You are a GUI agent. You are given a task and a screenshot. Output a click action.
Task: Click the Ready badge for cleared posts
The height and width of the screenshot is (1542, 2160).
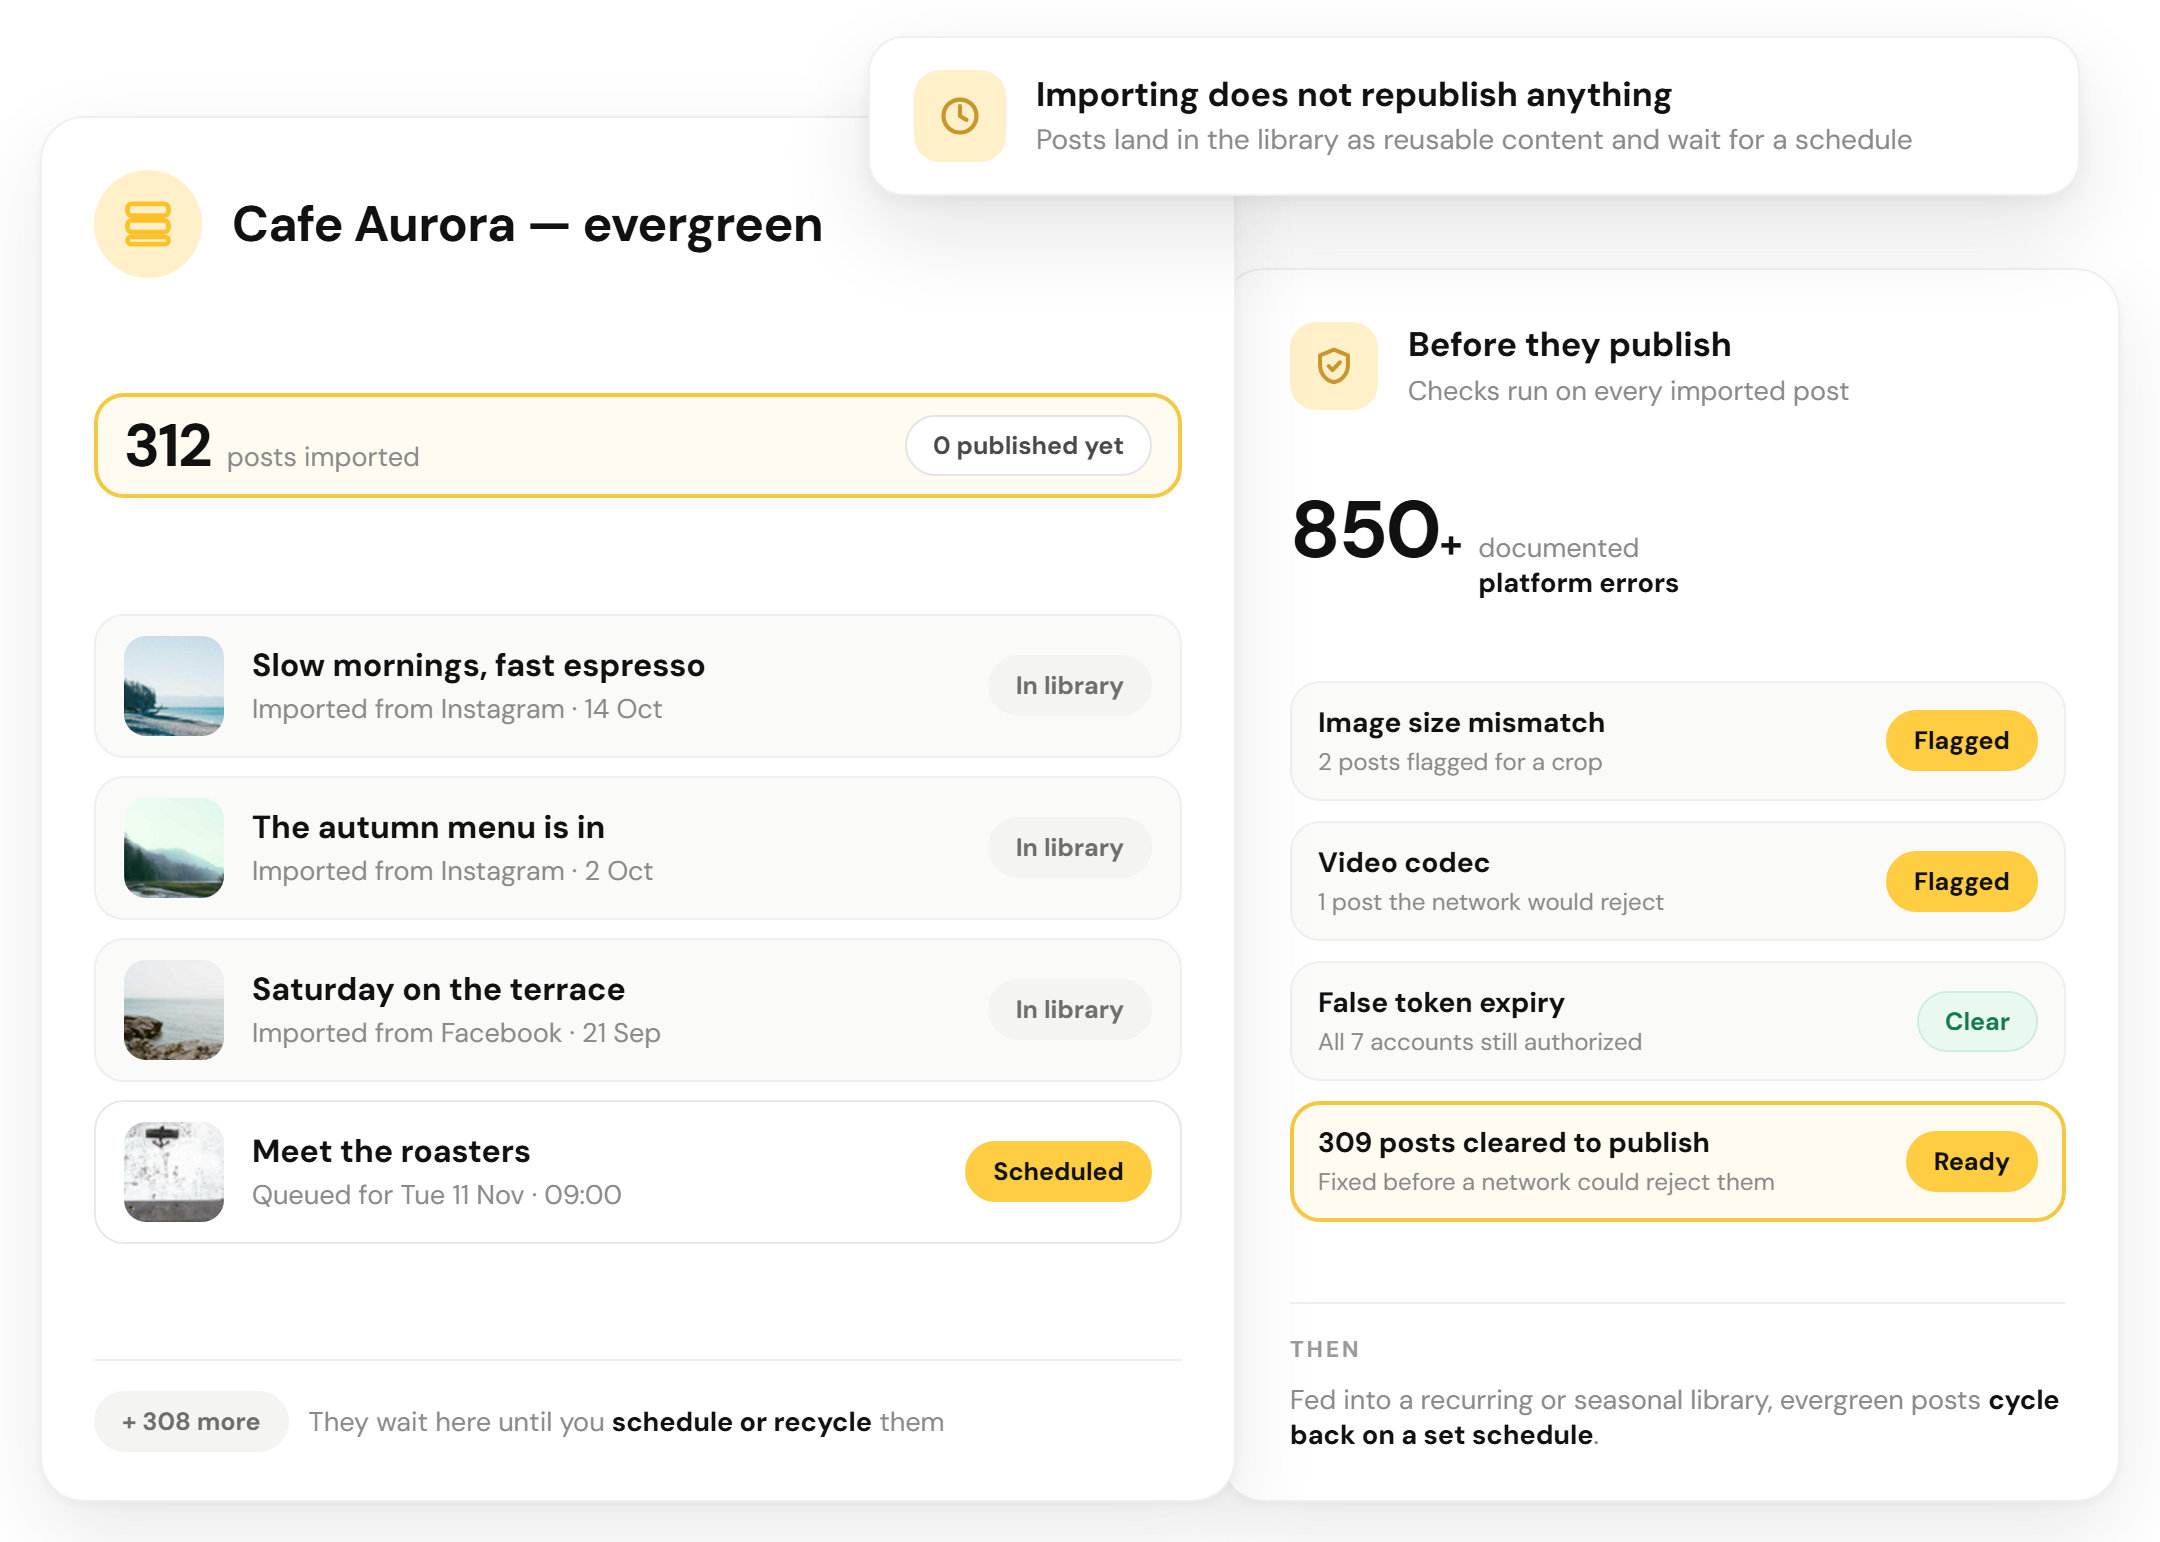pyautogui.click(x=1971, y=1162)
